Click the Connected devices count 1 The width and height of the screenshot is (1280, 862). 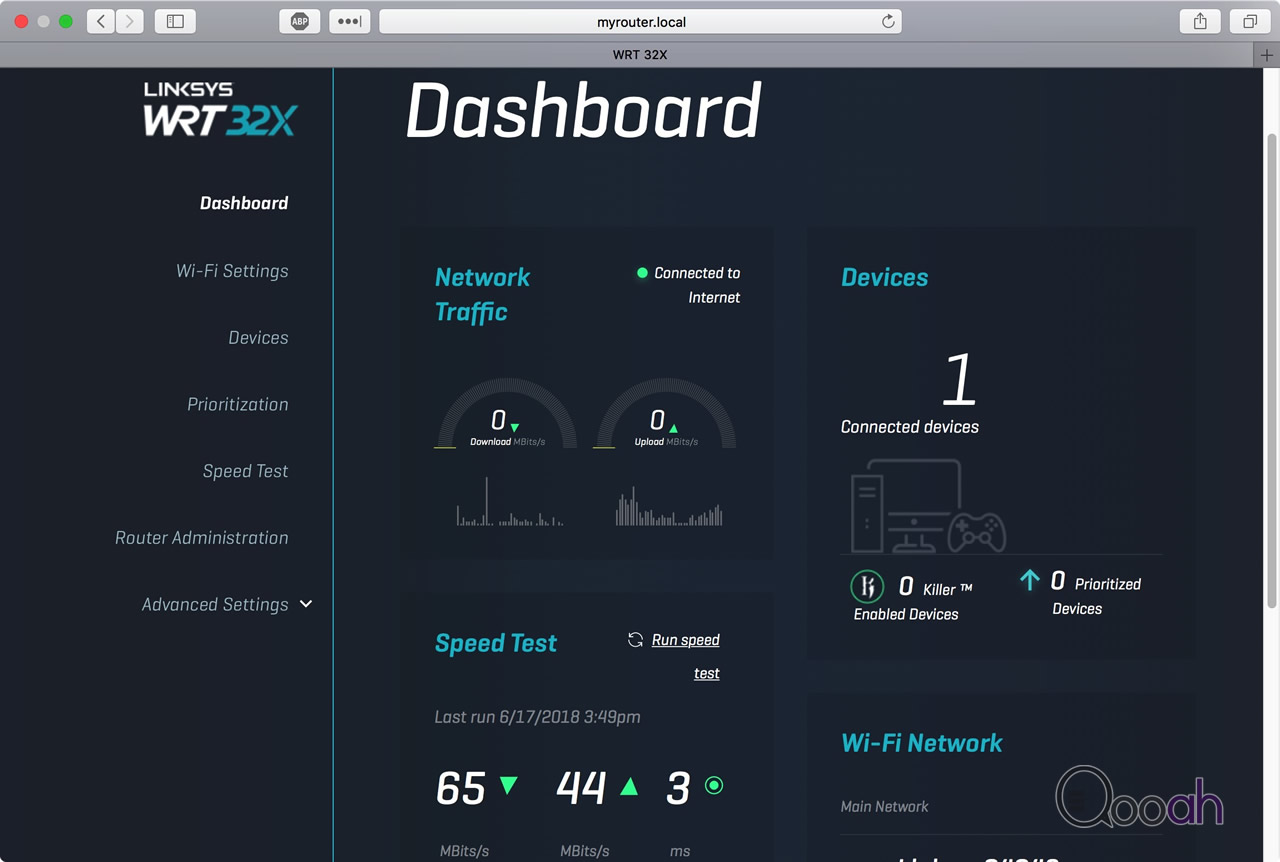pyautogui.click(x=960, y=380)
